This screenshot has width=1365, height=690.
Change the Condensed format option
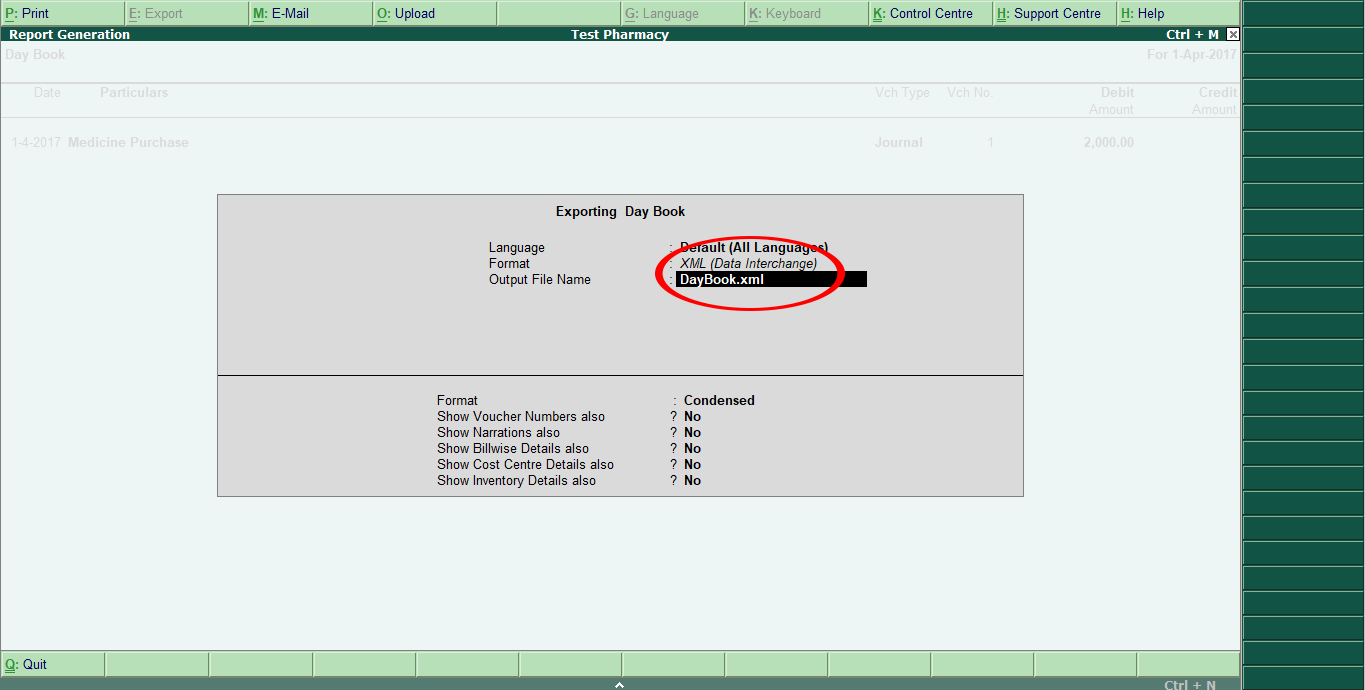[718, 400]
